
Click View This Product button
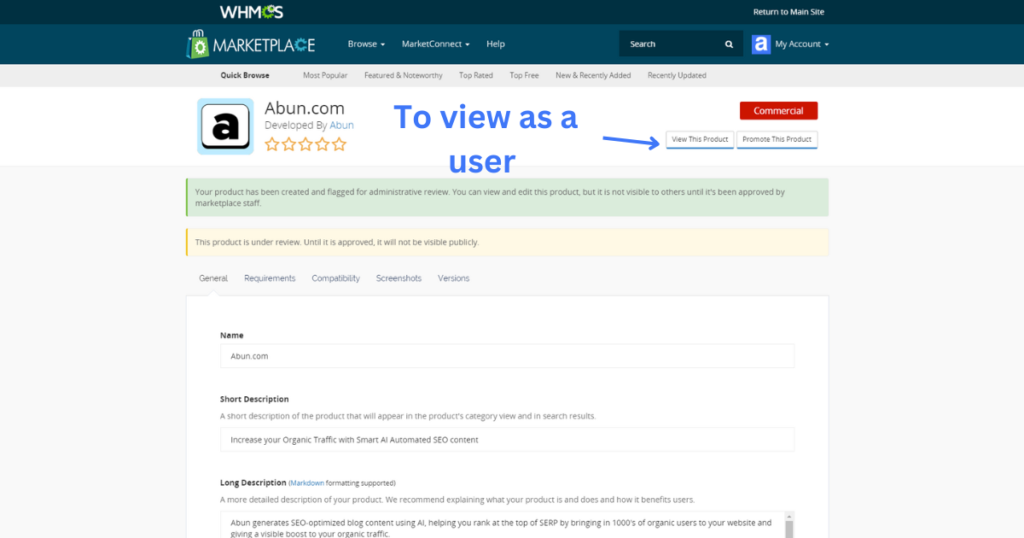point(699,140)
